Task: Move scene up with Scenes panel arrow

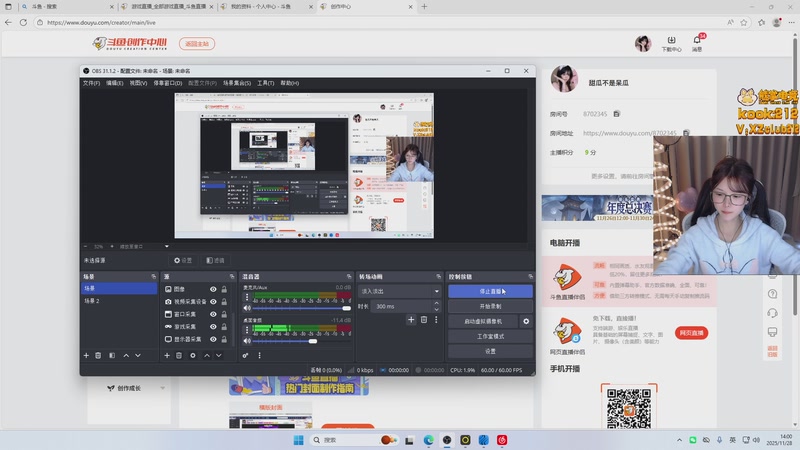Action: (x=126, y=355)
